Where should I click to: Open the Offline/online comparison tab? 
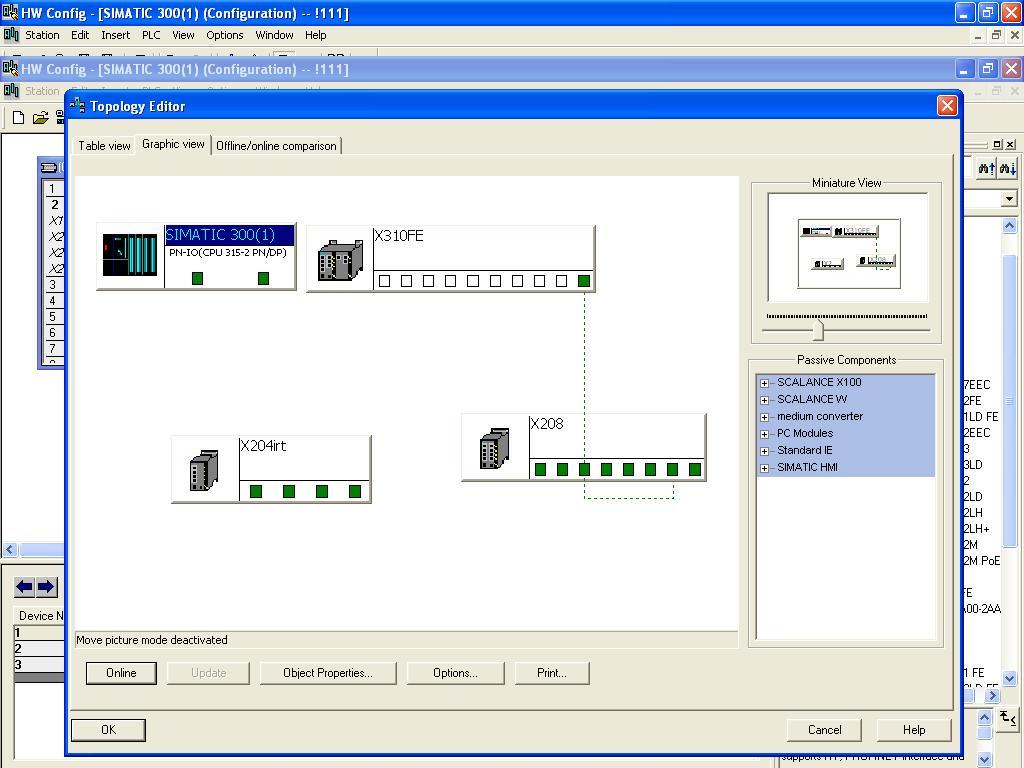click(276, 146)
